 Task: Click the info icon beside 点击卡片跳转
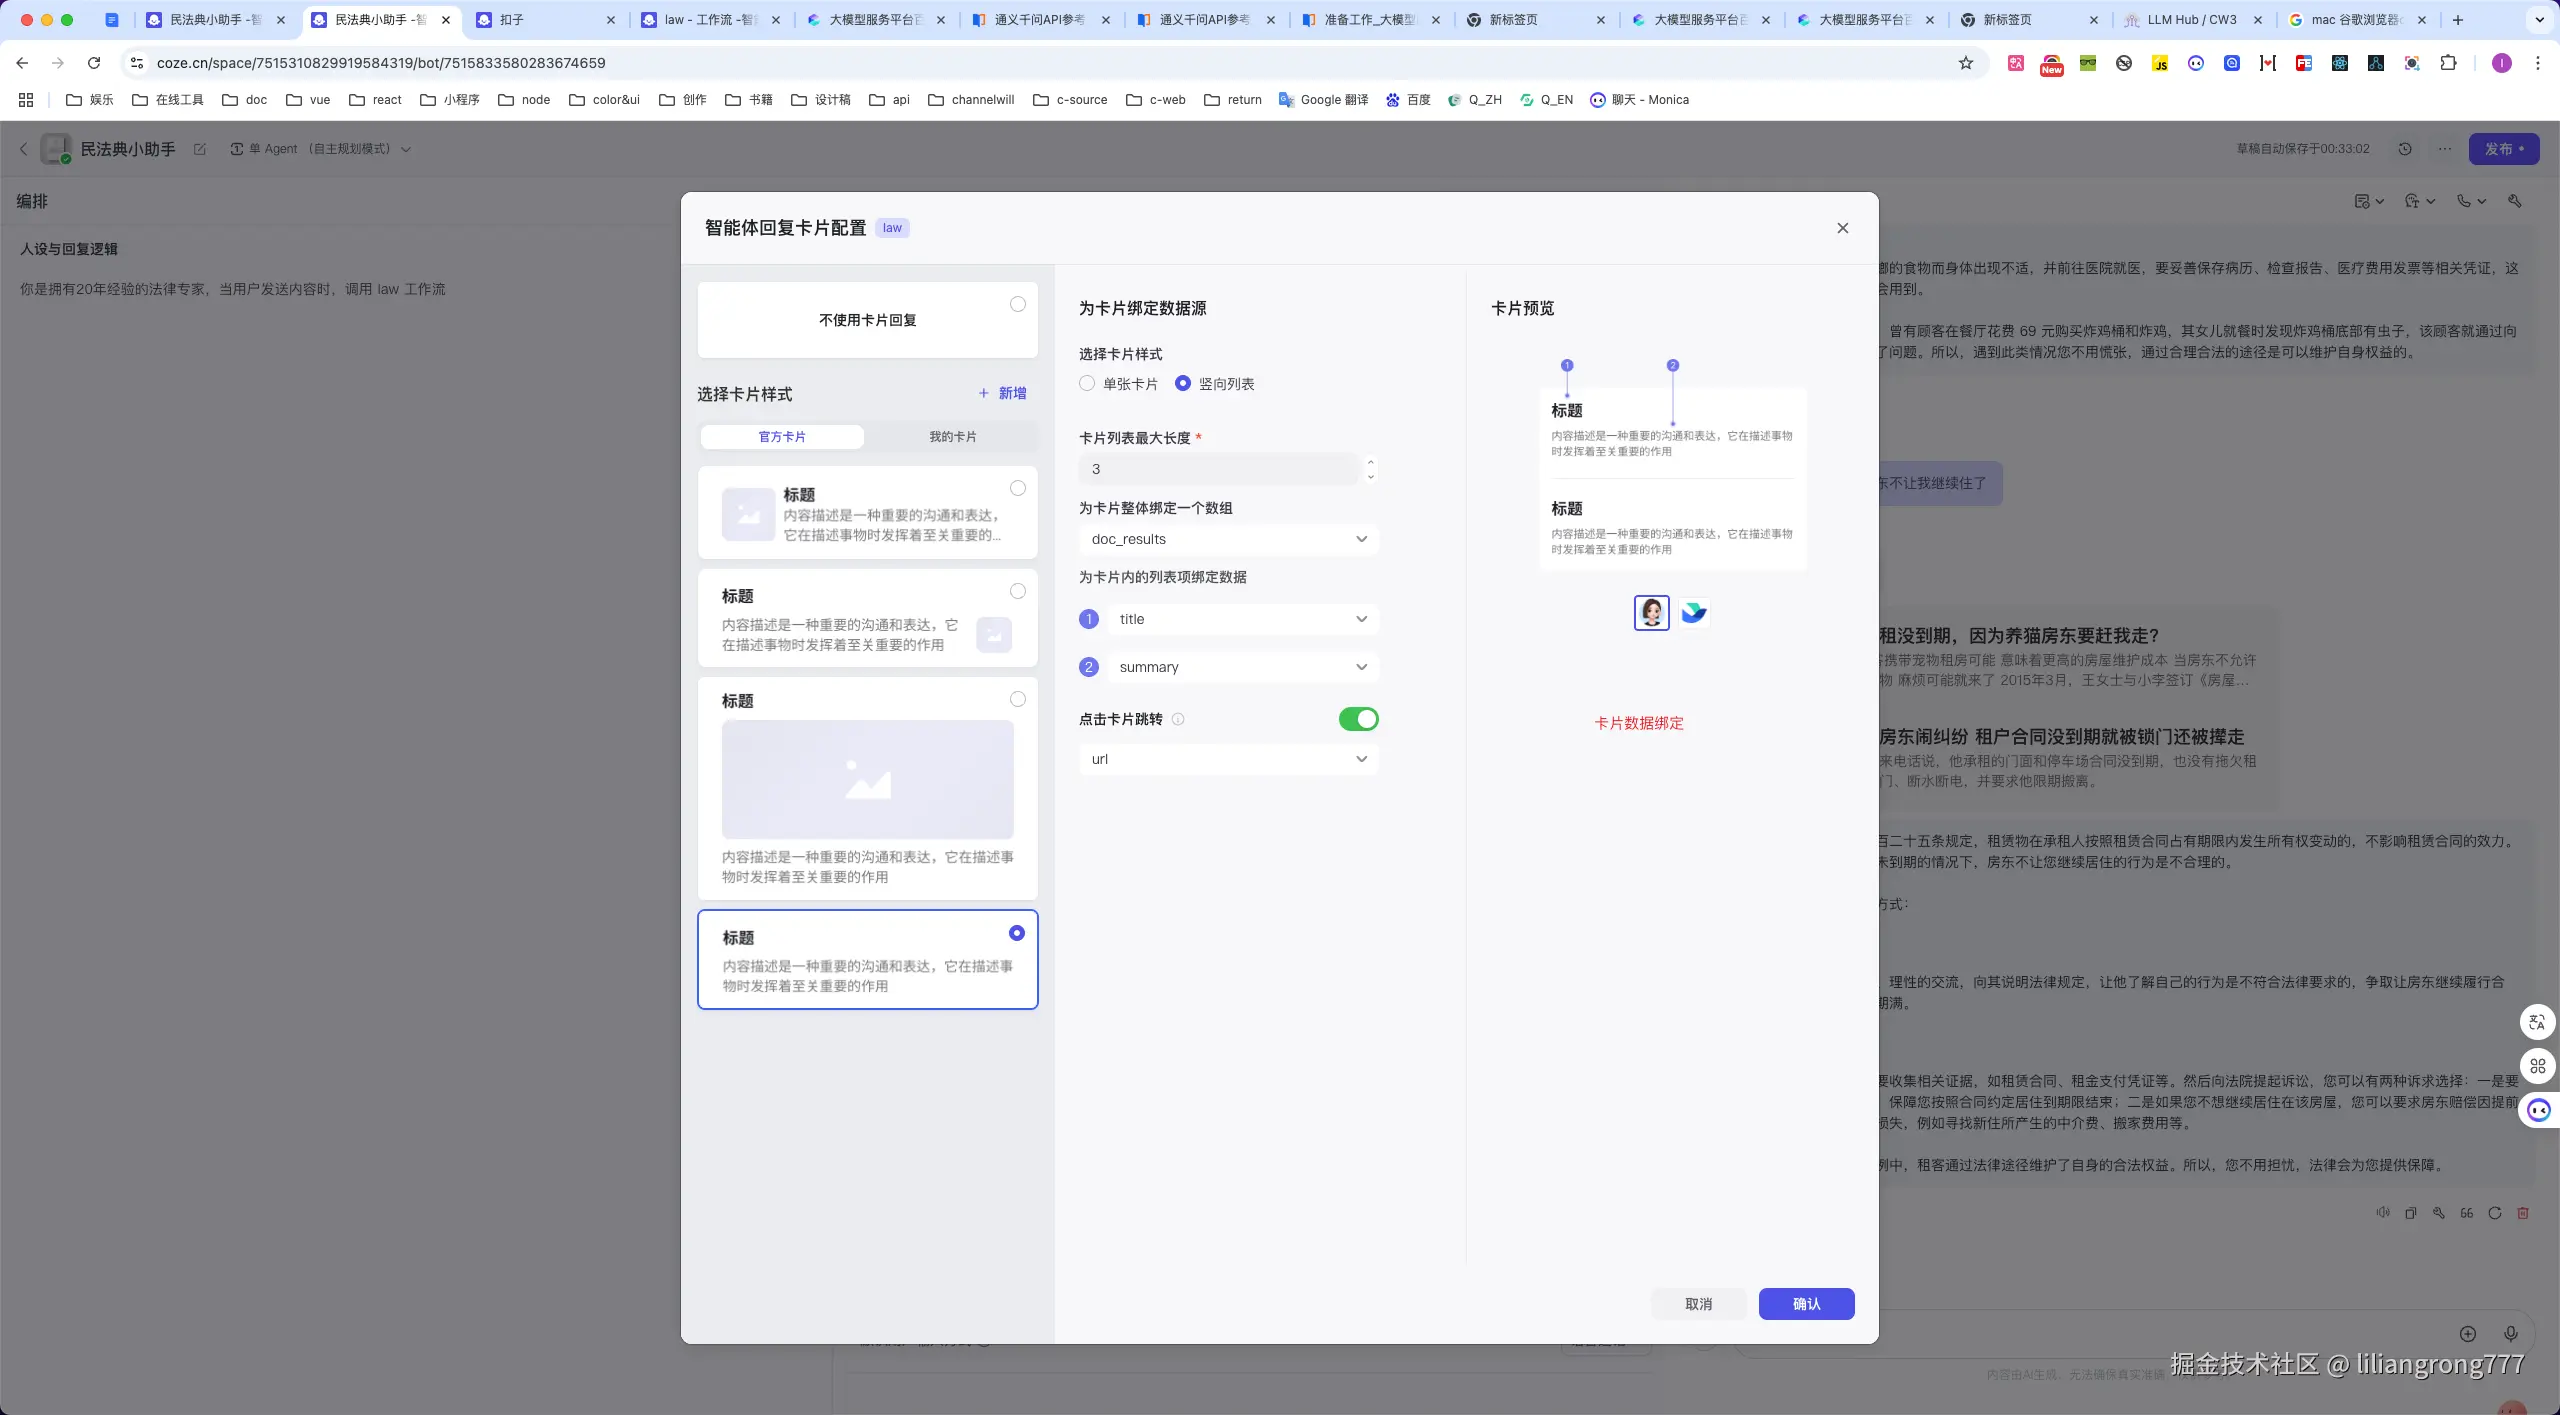point(1178,719)
